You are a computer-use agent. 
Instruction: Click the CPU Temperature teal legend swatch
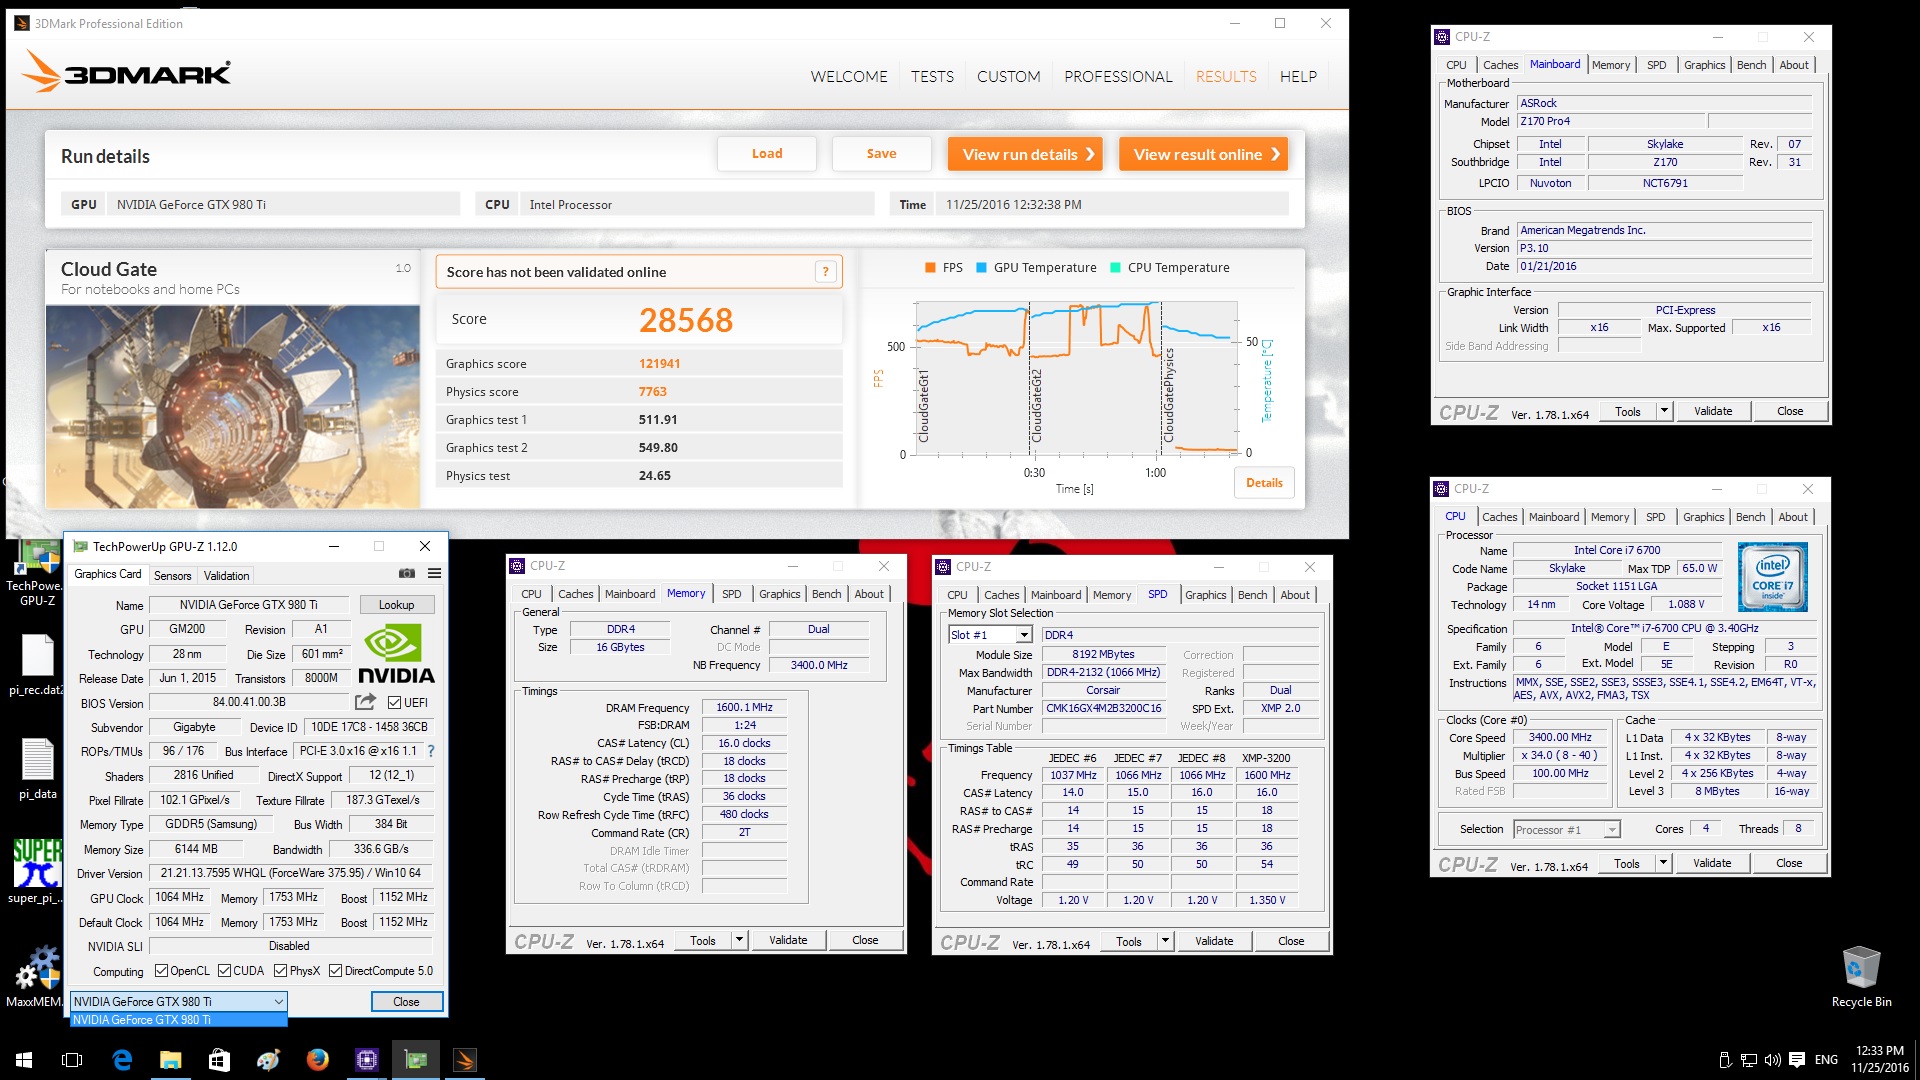1115,268
